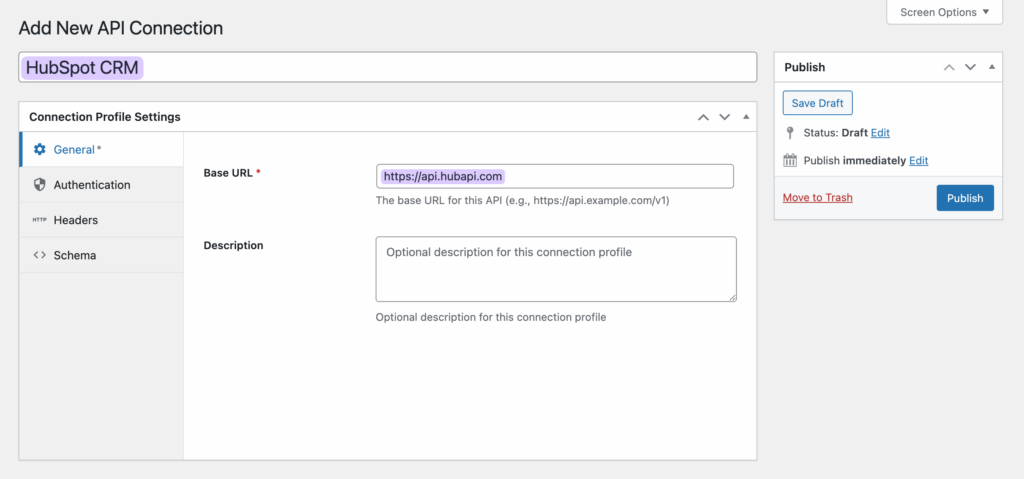The image size is (1024, 479).
Task: Switch to the Schema tab
Action: [102, 255]
